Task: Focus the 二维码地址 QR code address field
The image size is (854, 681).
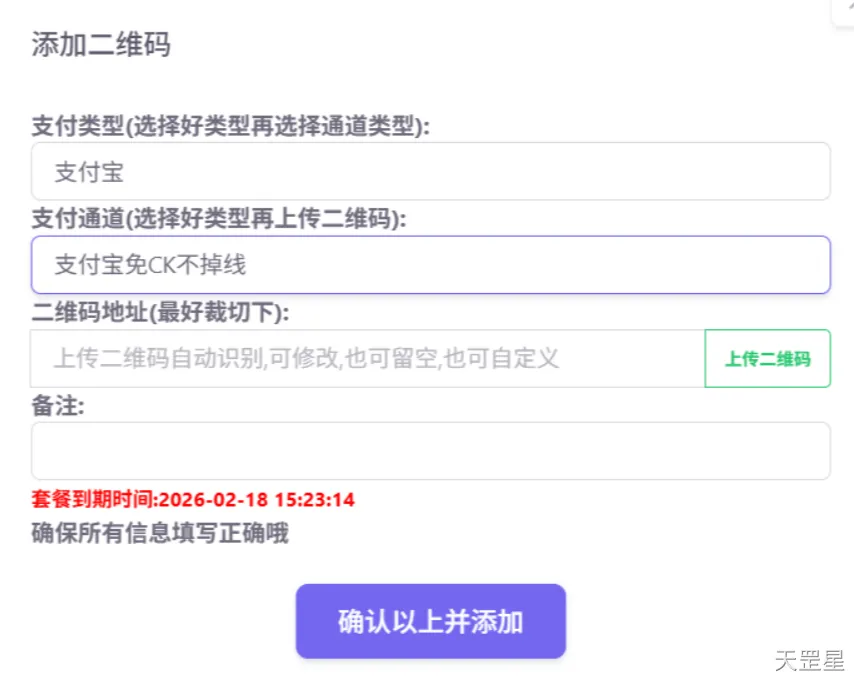Action: (x=367, y=359)
